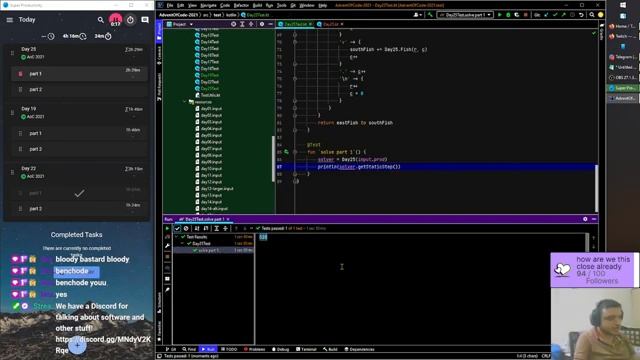Click pin tab icon in Run panel sidebar
Viewport: 640px width, 360px height.
[x=167, y=290]
